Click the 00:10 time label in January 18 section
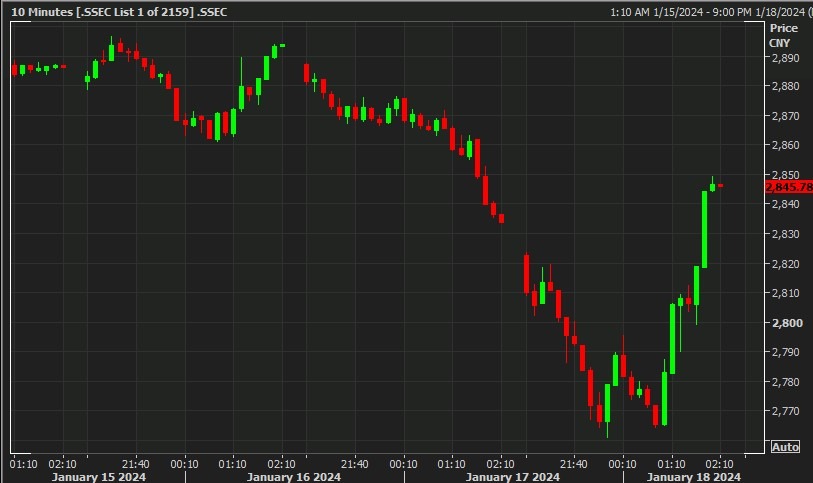813x483 pixels. (x=622, y=464)
